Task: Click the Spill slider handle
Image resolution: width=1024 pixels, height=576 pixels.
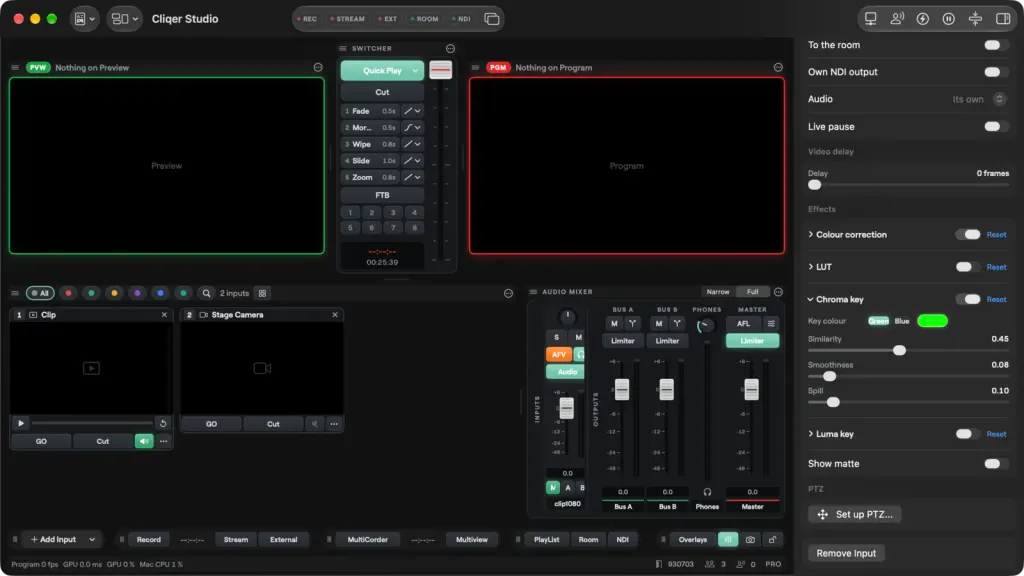Action: [833, 402]
